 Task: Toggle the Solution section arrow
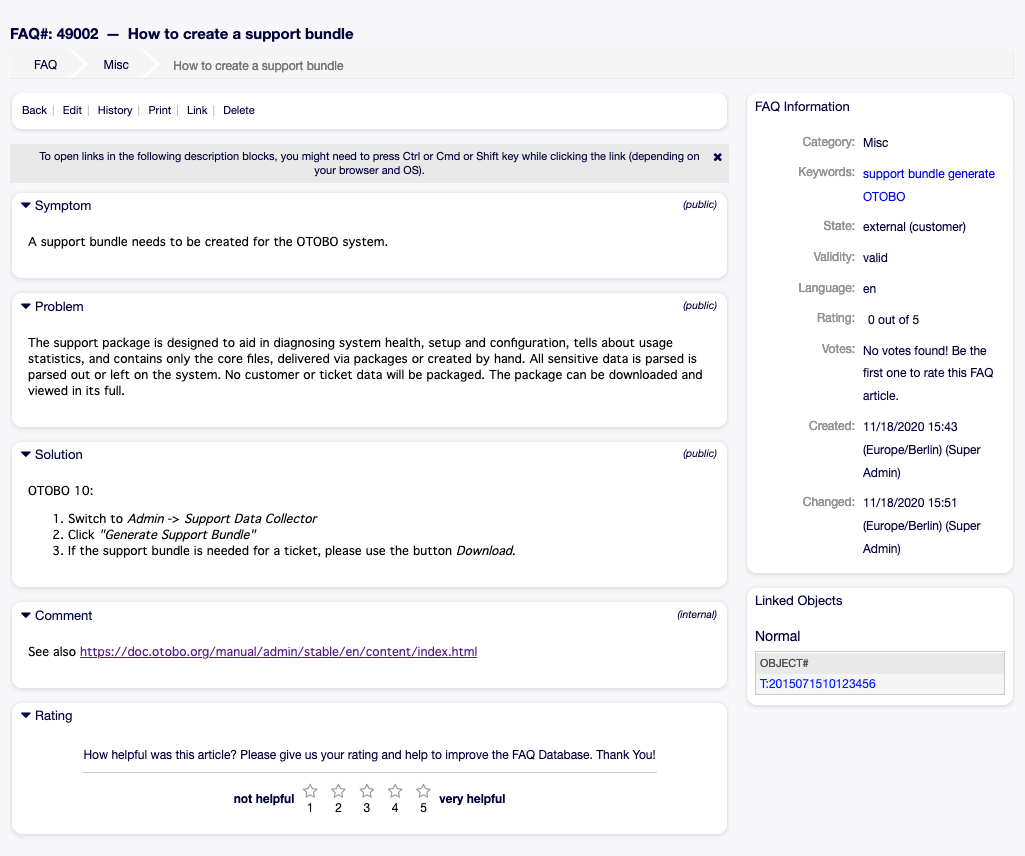[x=27, y=455]
